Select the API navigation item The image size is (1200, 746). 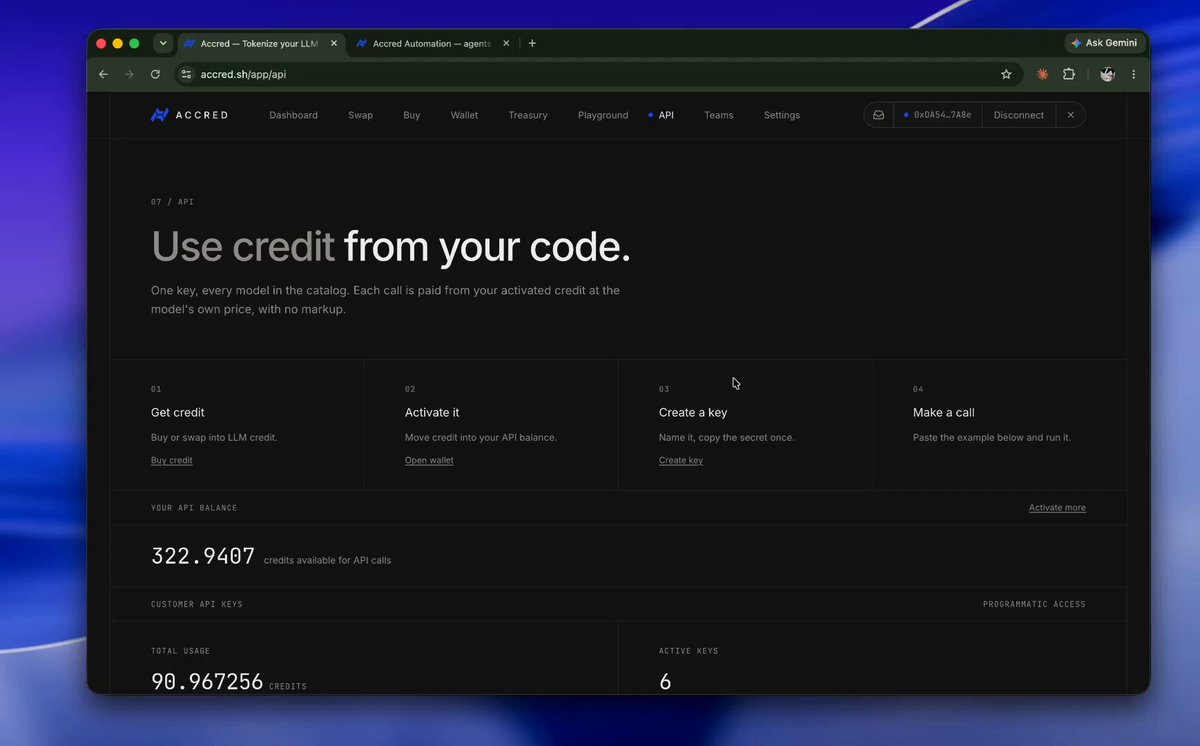(666, 115)
